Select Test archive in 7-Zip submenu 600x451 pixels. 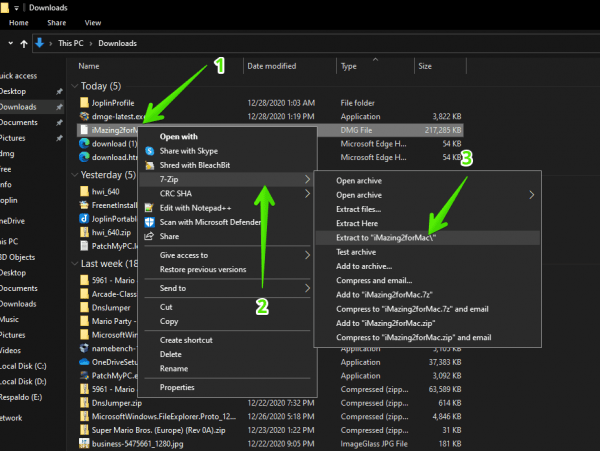point(427,252)
